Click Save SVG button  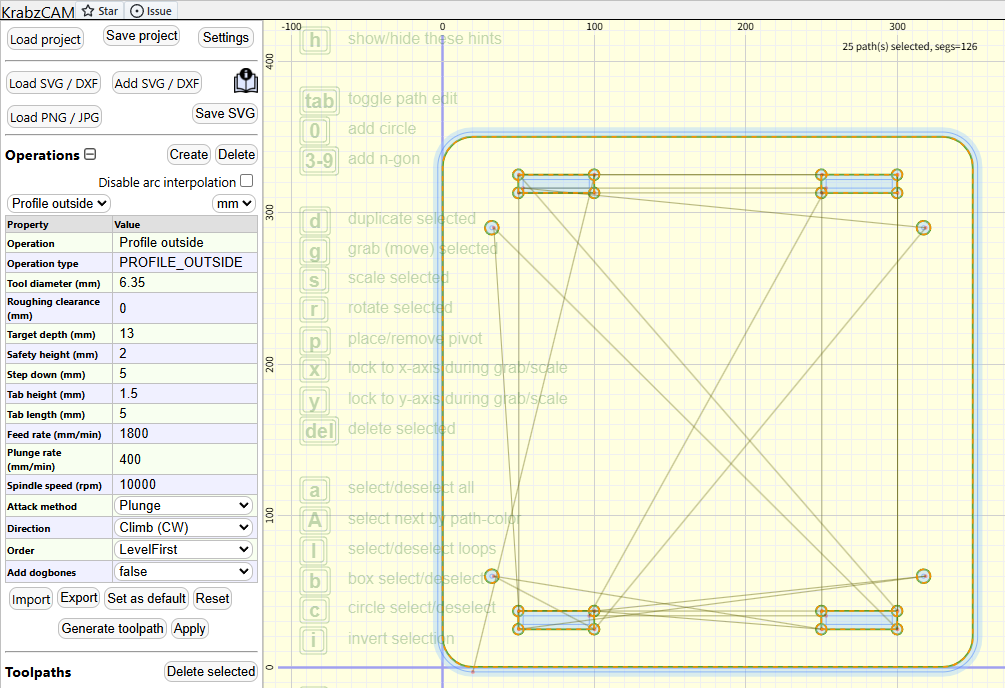coord(225,113)
